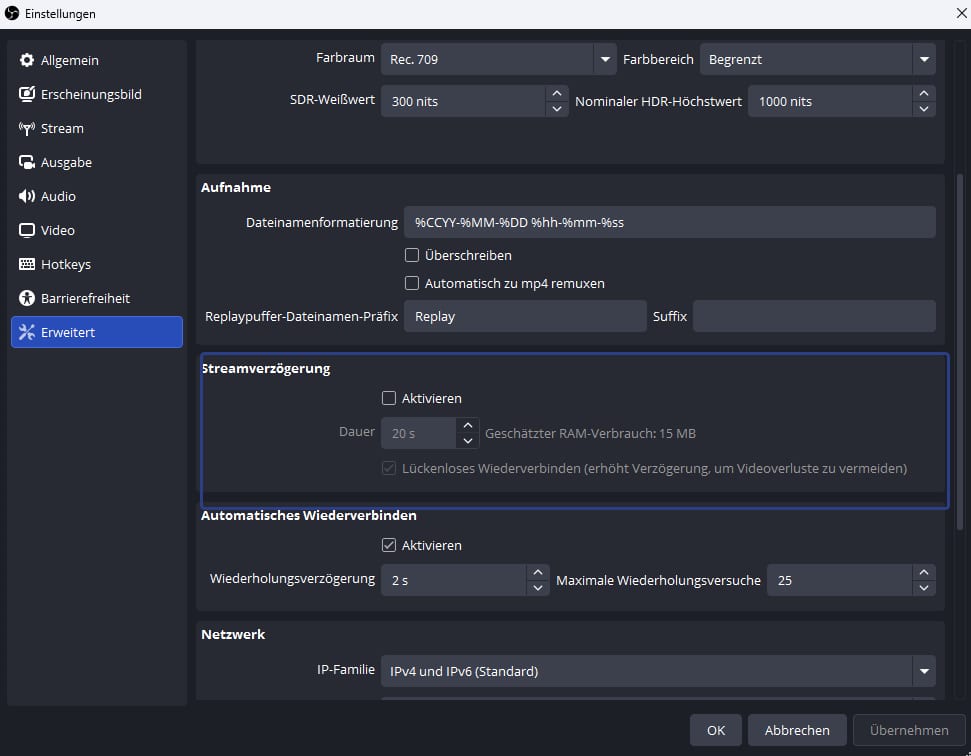Viewport: 971px width, 756px height.
Task: Increase Maximale Wiederholungsversuche value
Action: pos(924,573)
